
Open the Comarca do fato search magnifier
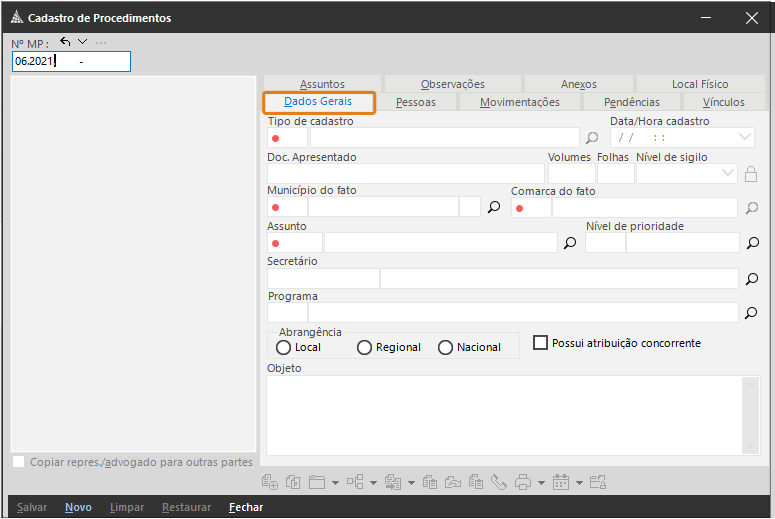752,208
